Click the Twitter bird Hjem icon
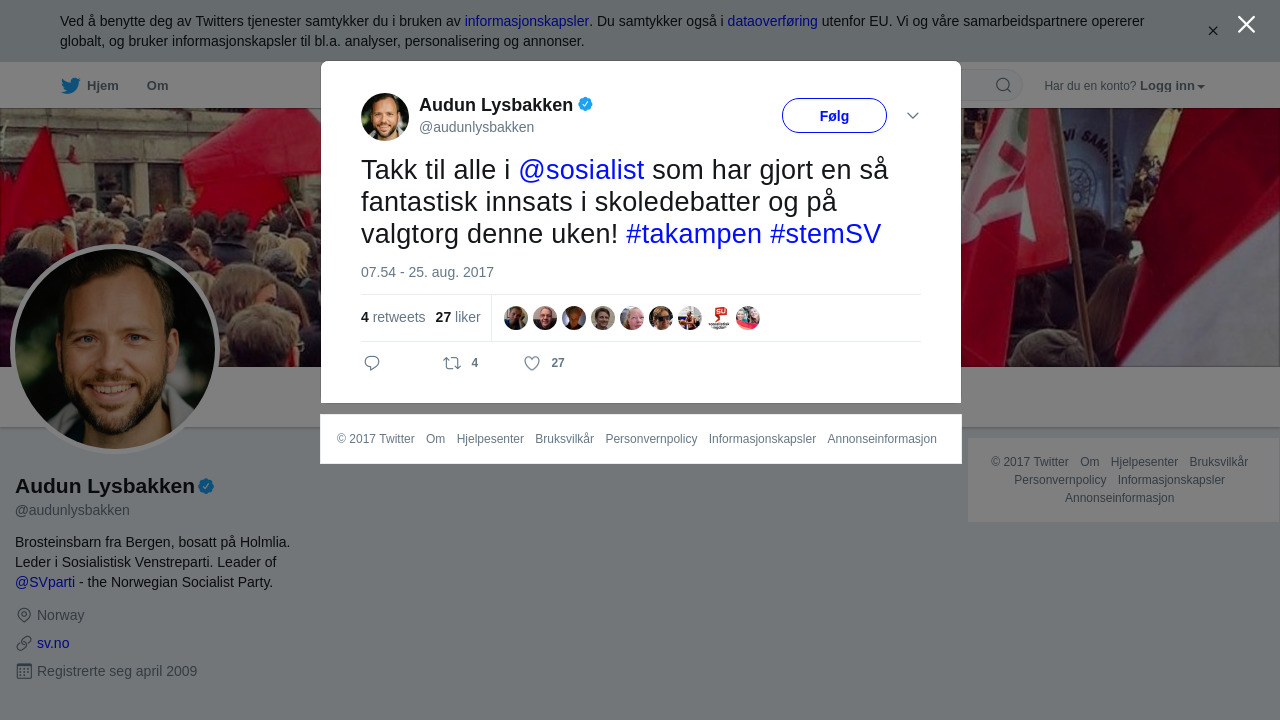1280x720 pixels. pos(70,86)
